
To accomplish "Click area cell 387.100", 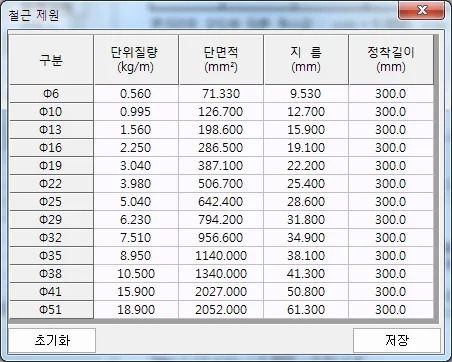I will tap(221, 166).
